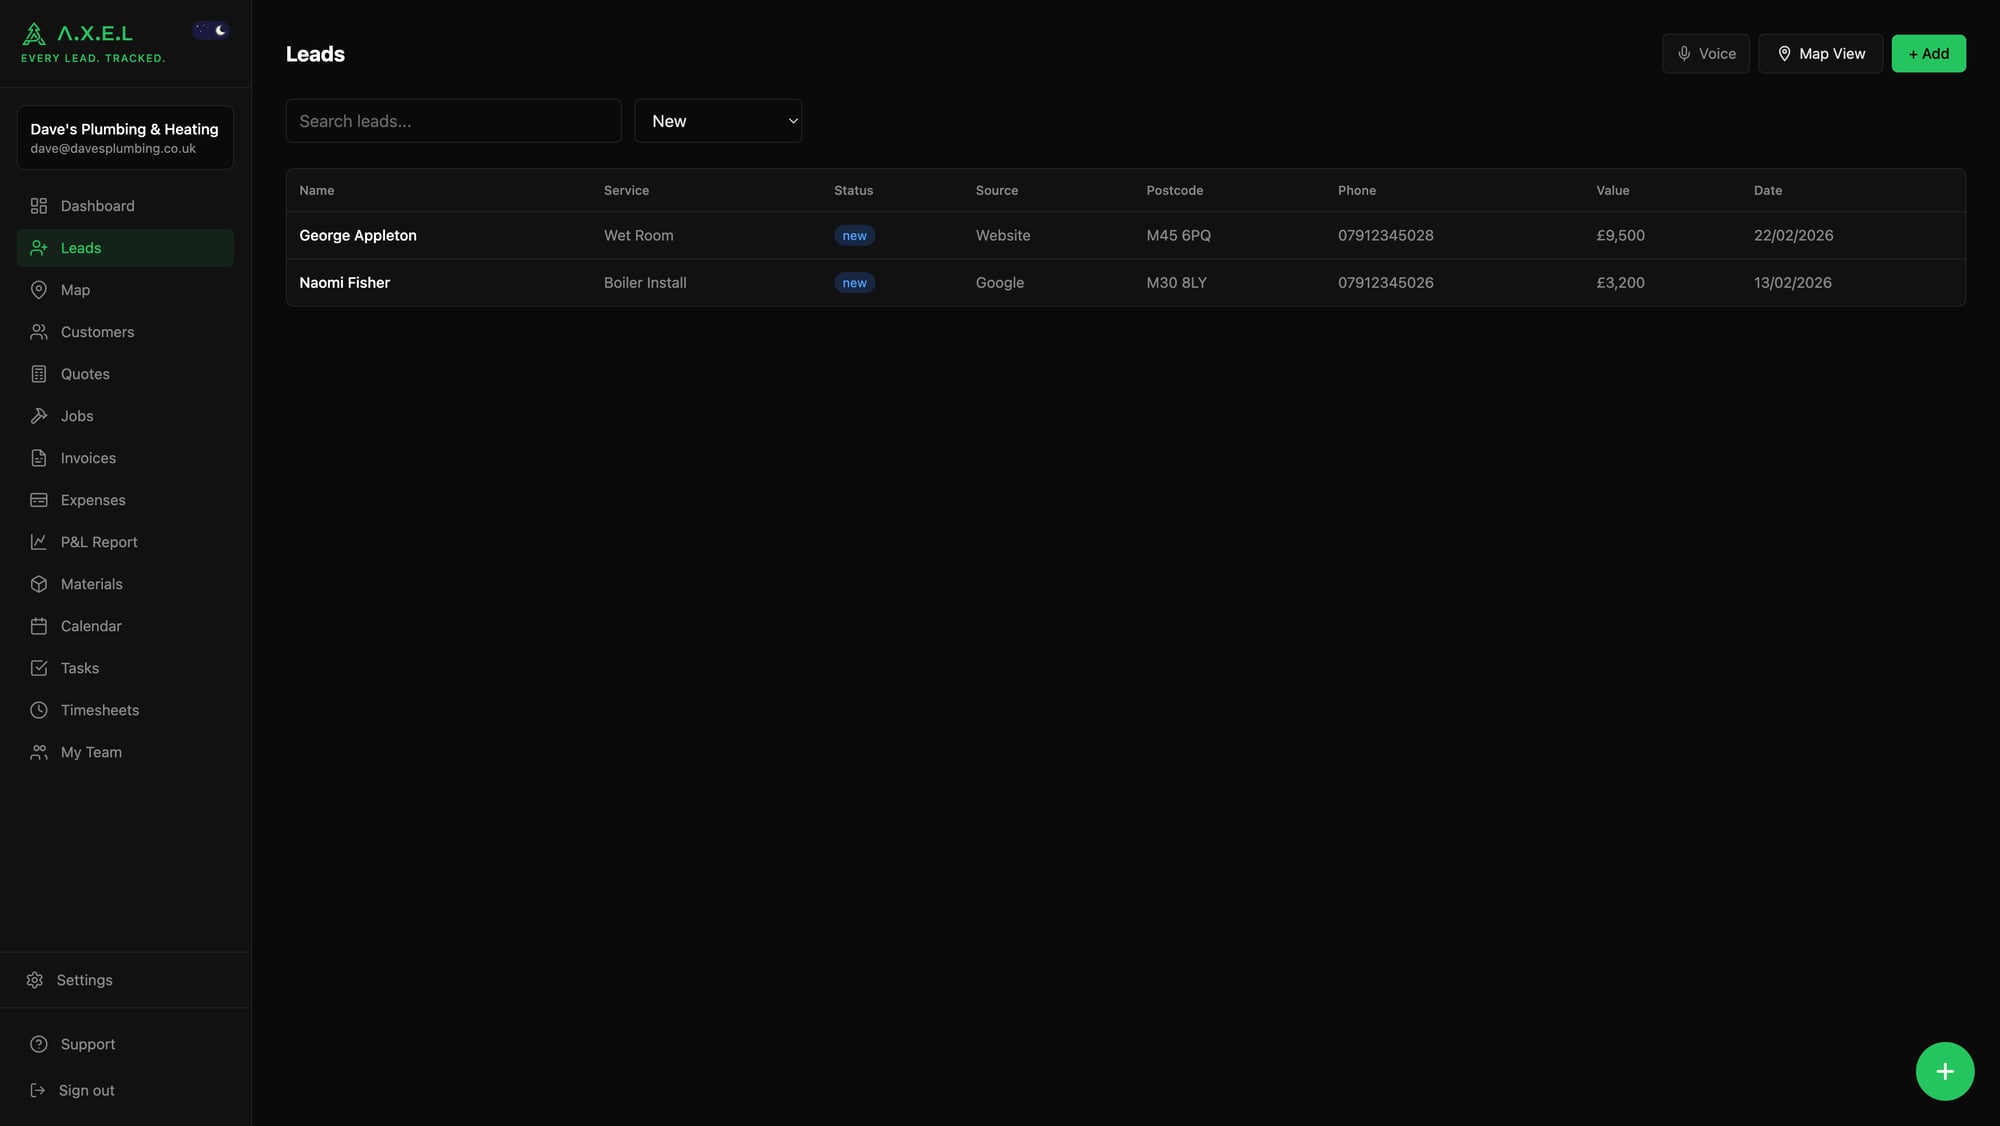The width and height of the screenshot is (2000, 1126).
Task: Open Quotes using the receipt icon
Action: (x=39, y=374)
